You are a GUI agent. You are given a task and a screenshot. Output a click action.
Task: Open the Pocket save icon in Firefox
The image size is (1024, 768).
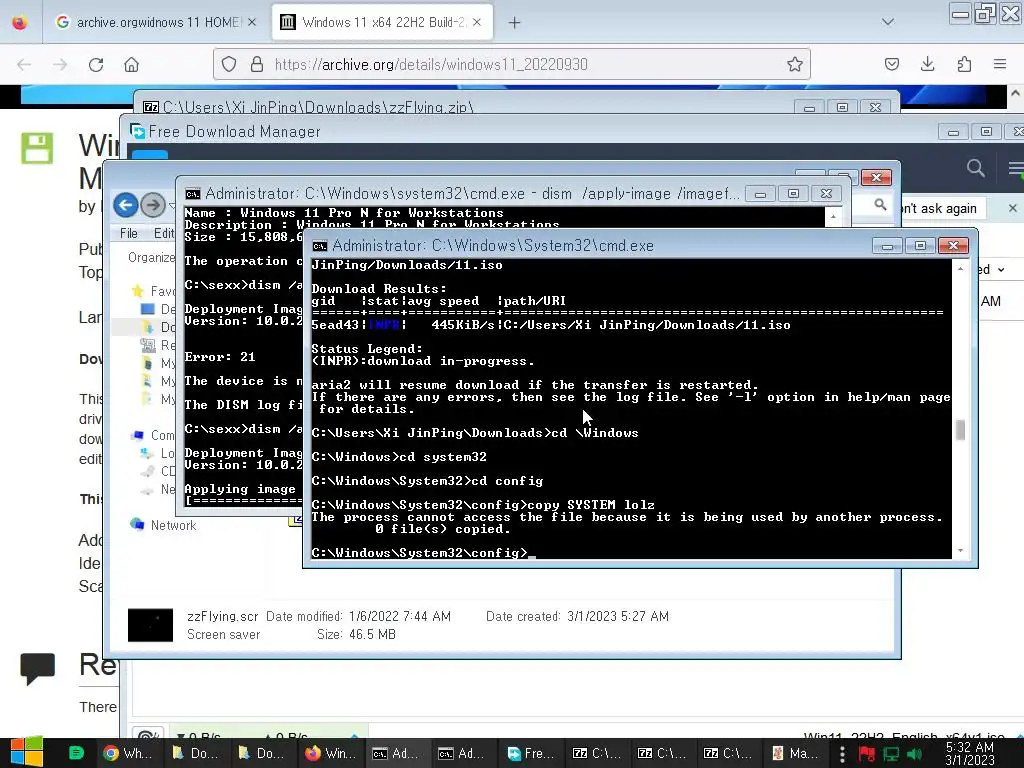point(891,64)
